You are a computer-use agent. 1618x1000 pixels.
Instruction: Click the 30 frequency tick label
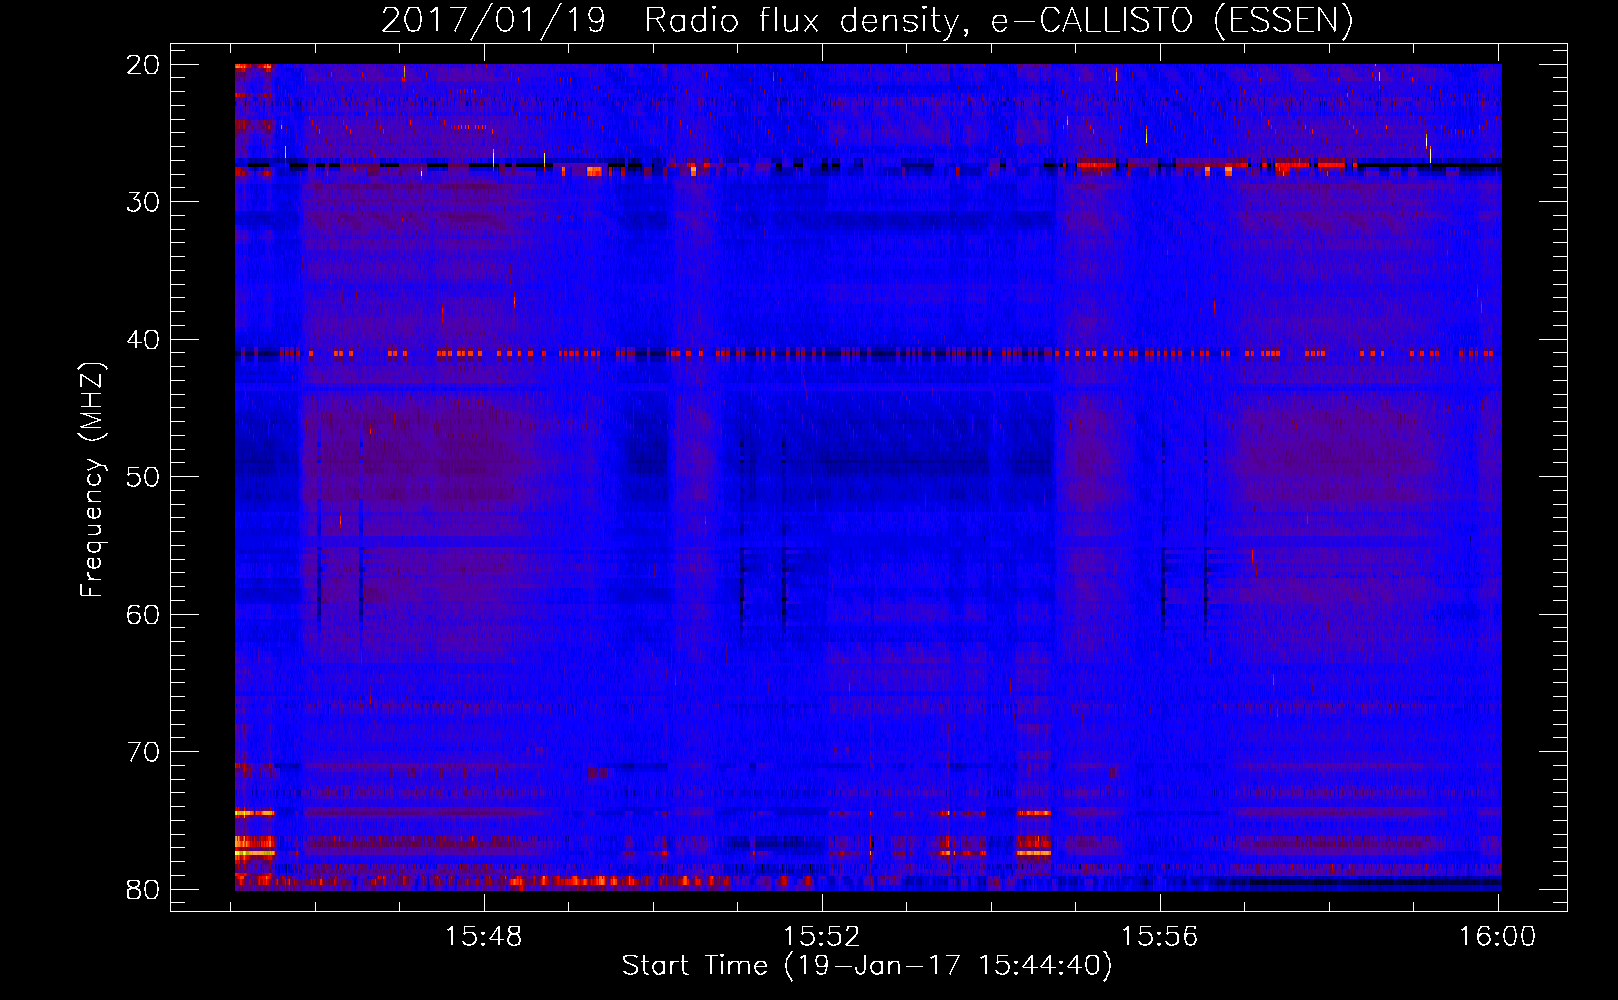(143, 202)
